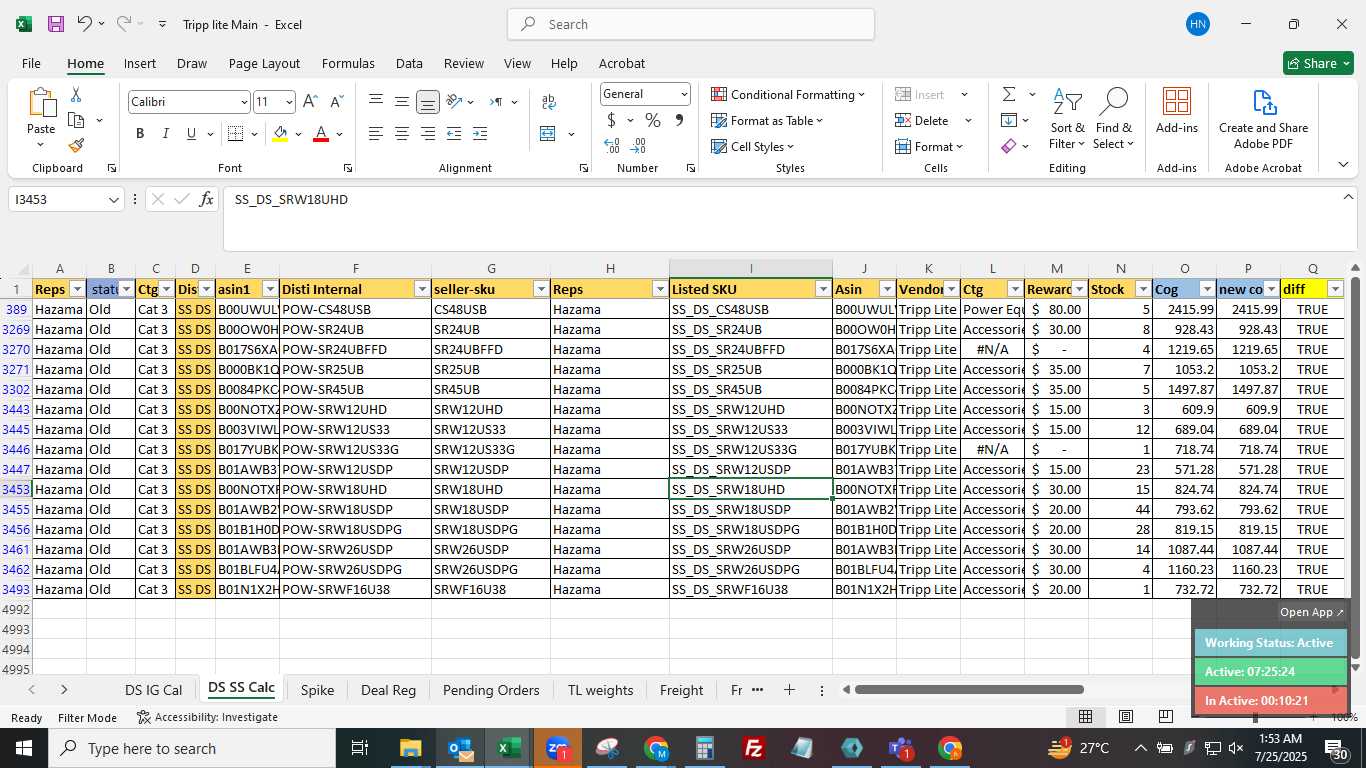Switch to Page Layout view in status bar
The width and height of the screenshot is (1366, 768).
(1125, 716)
